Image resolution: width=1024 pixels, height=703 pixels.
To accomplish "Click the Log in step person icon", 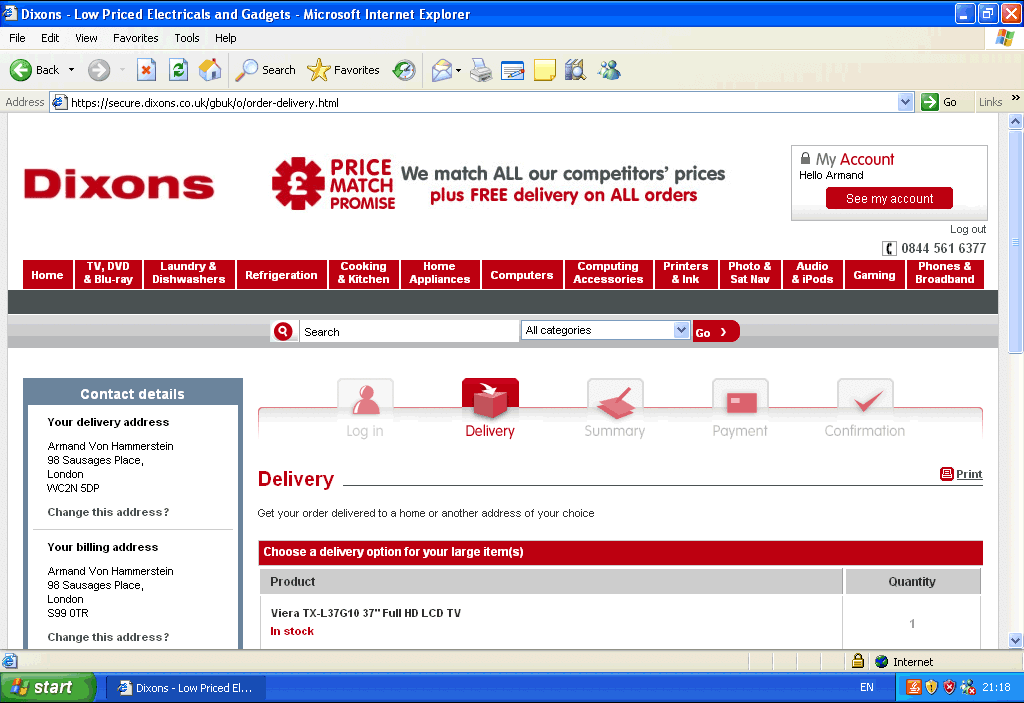I will tap(366, 399).
